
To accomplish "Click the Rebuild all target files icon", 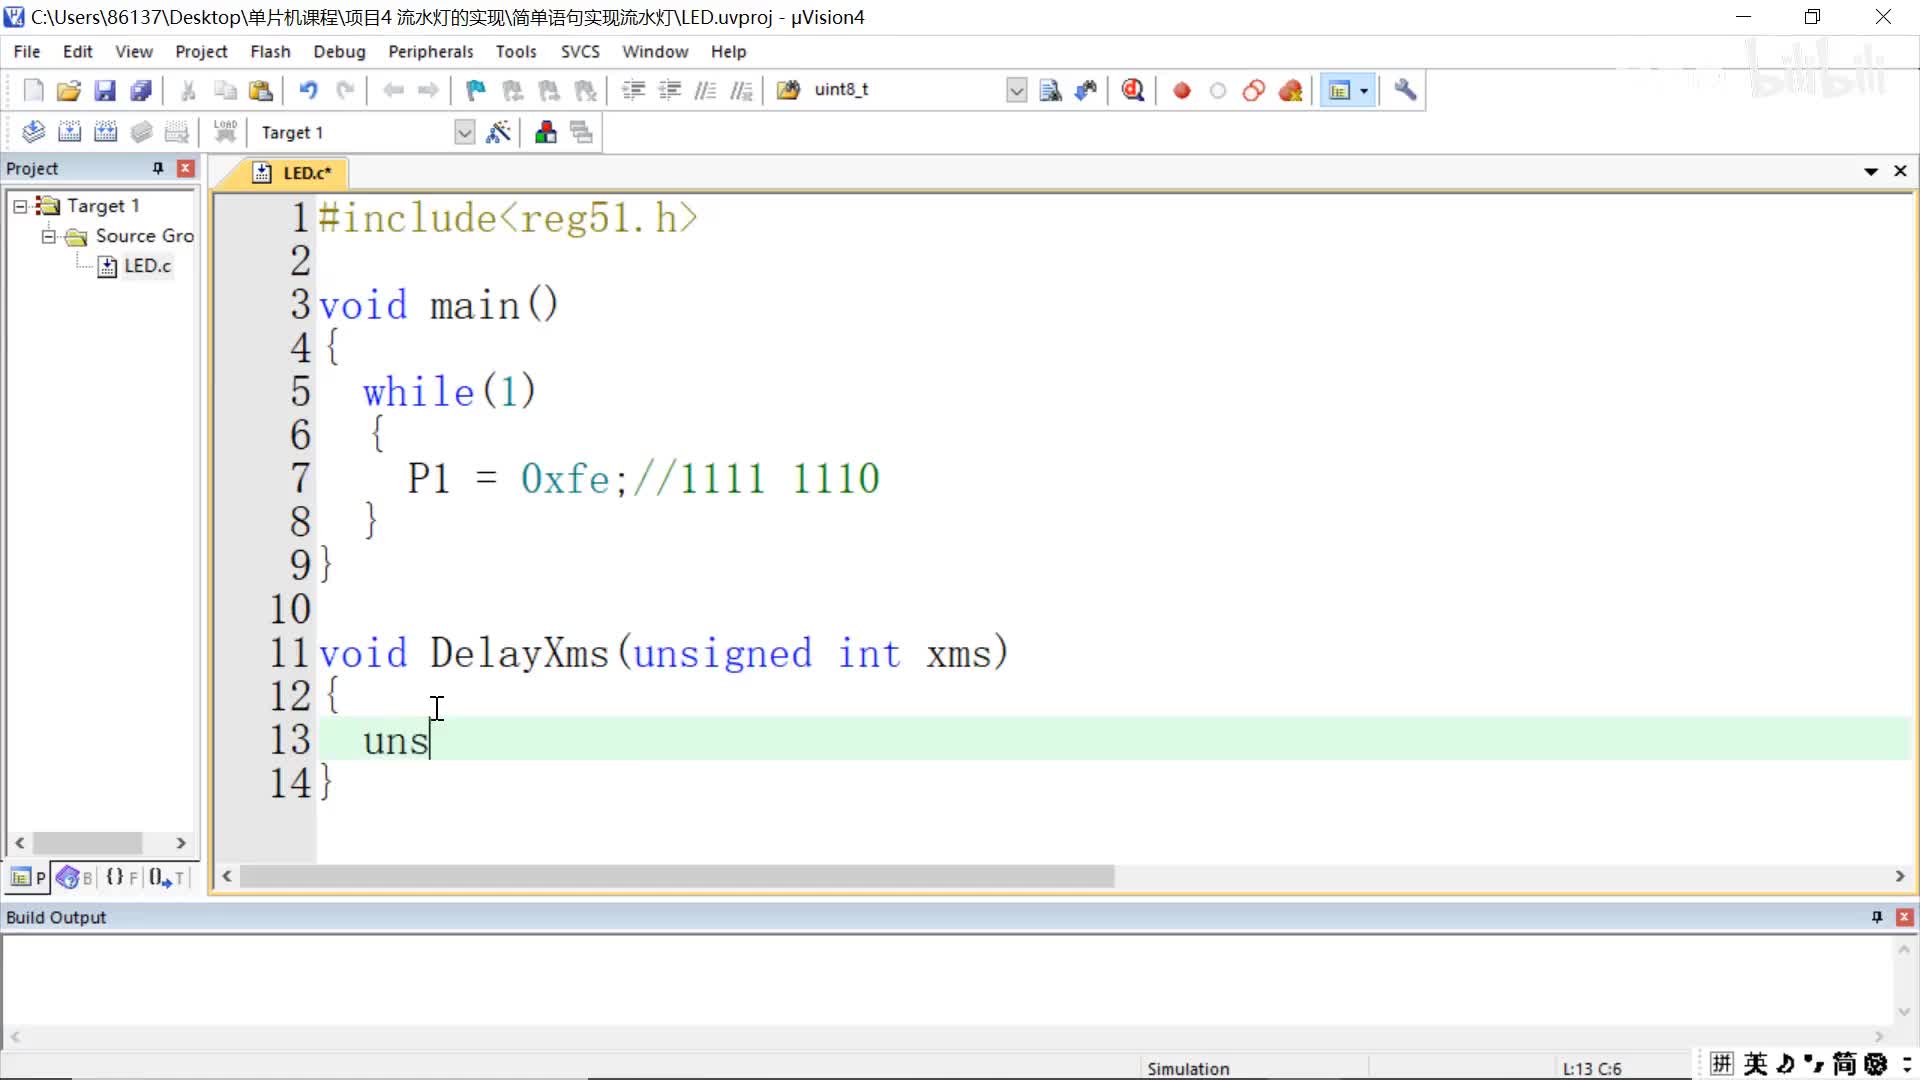I will click(x=105, y=132).
